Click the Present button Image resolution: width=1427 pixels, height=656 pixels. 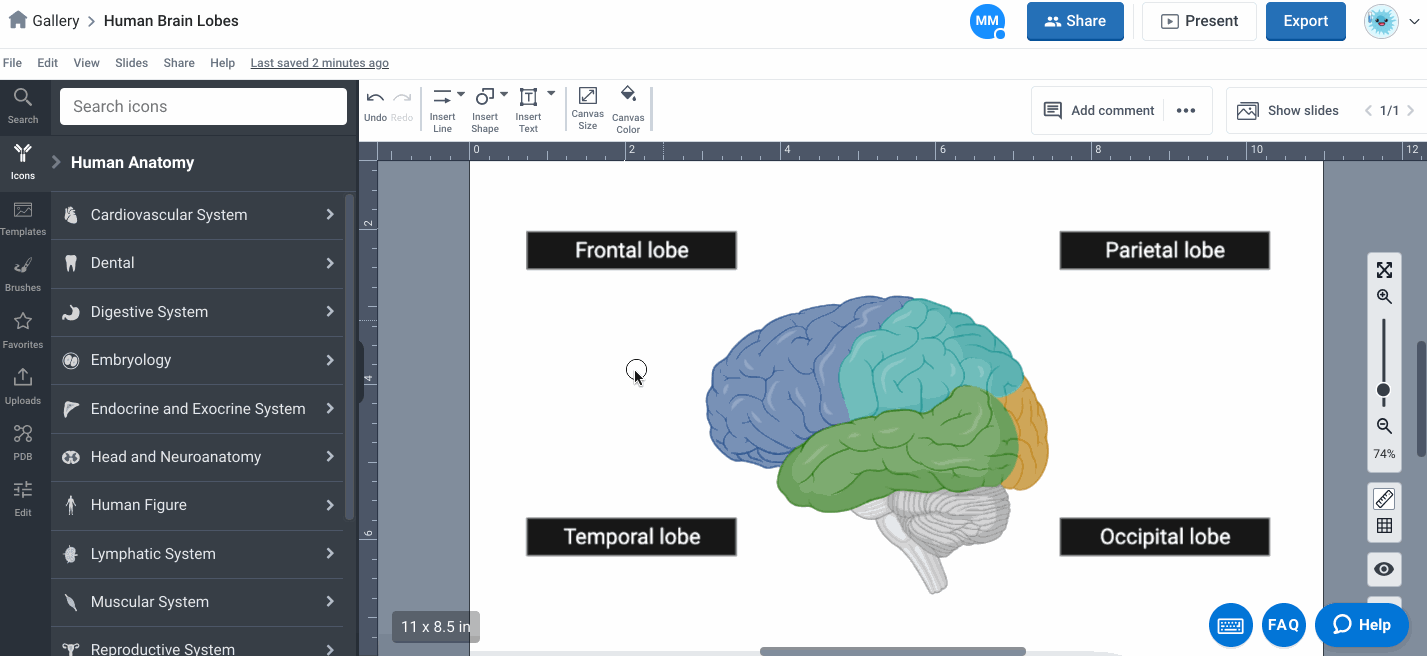point(1199,21)
